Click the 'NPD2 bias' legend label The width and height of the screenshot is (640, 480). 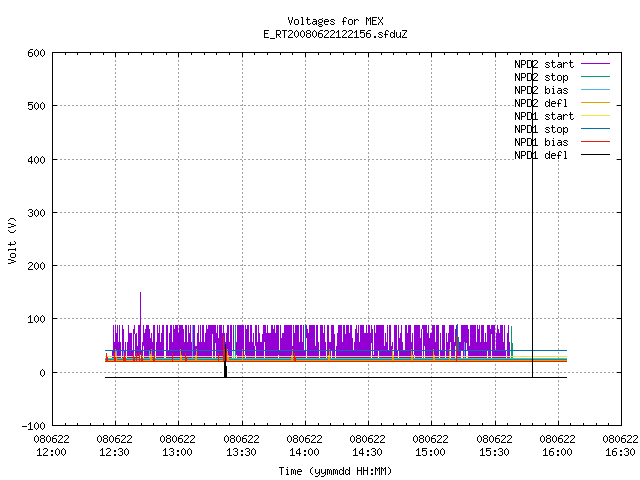coord(541,90)
